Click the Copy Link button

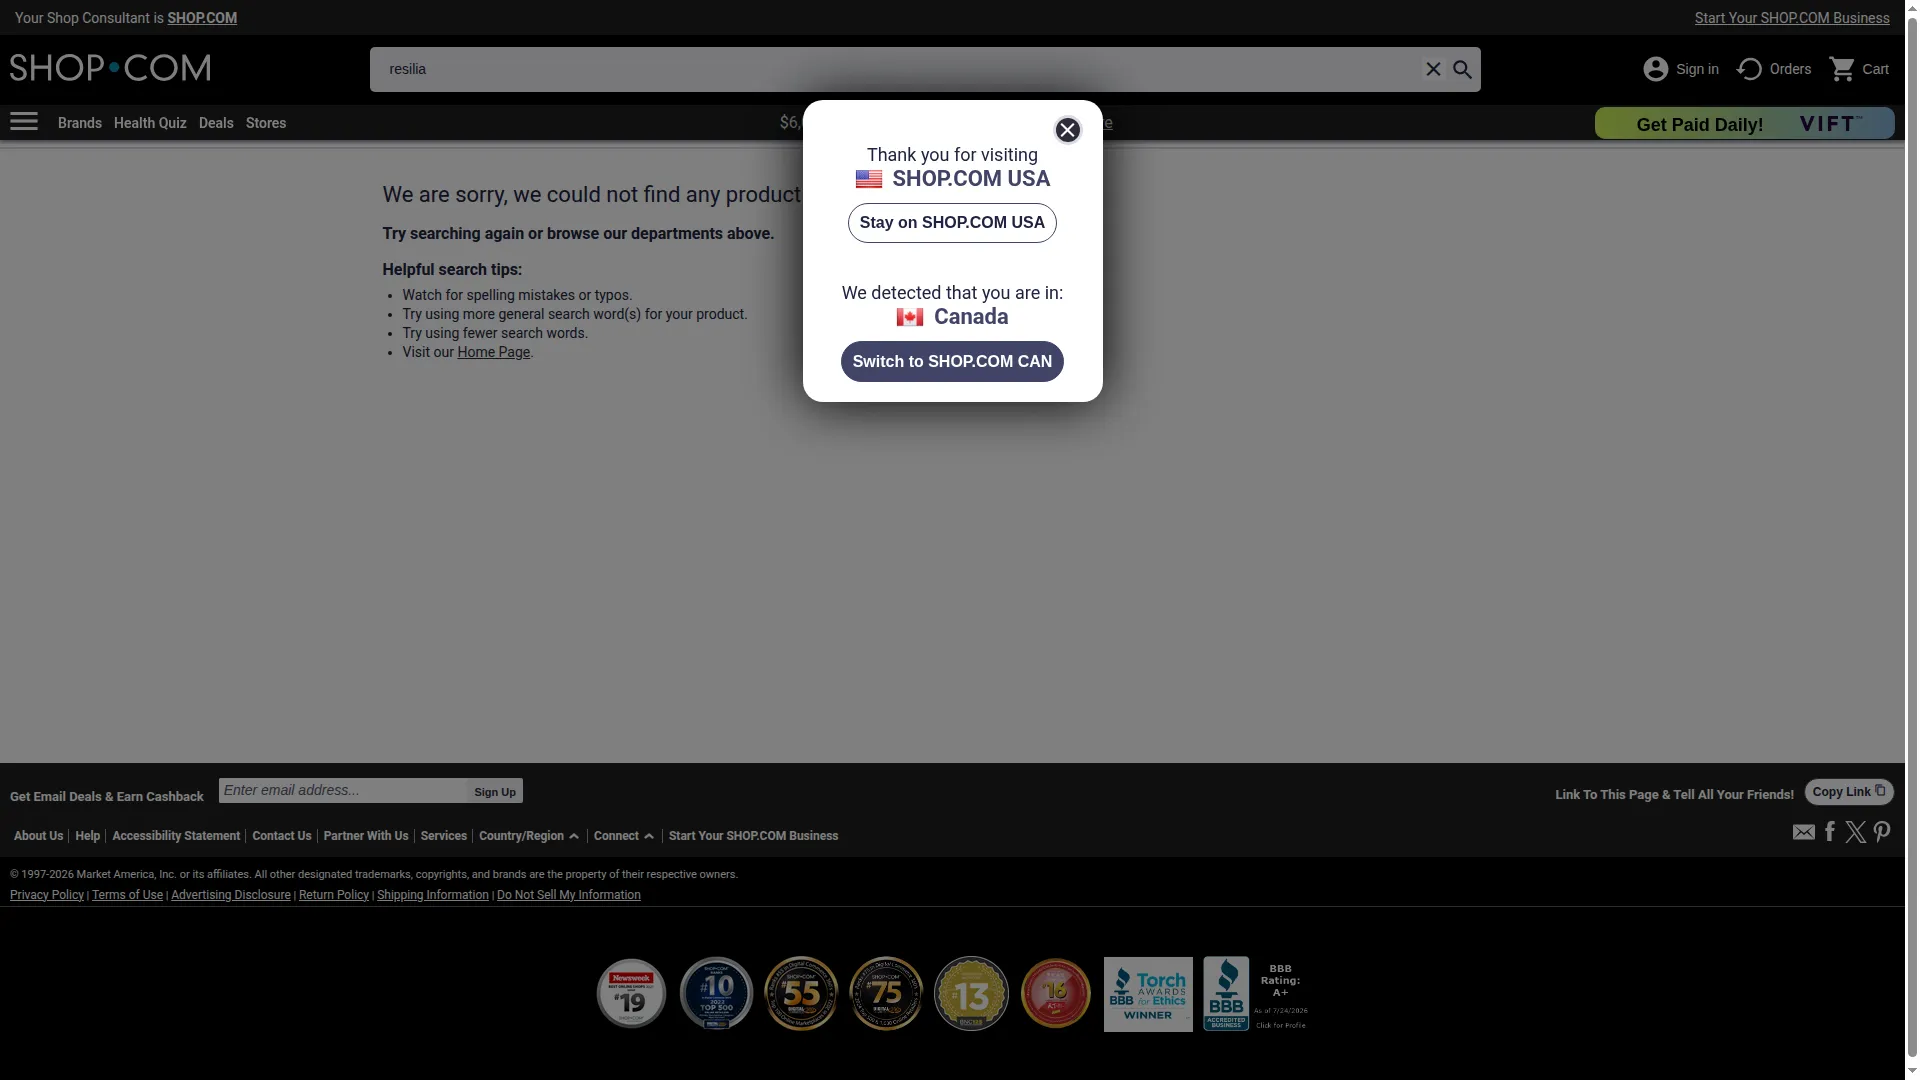(x=1849, y=792)
